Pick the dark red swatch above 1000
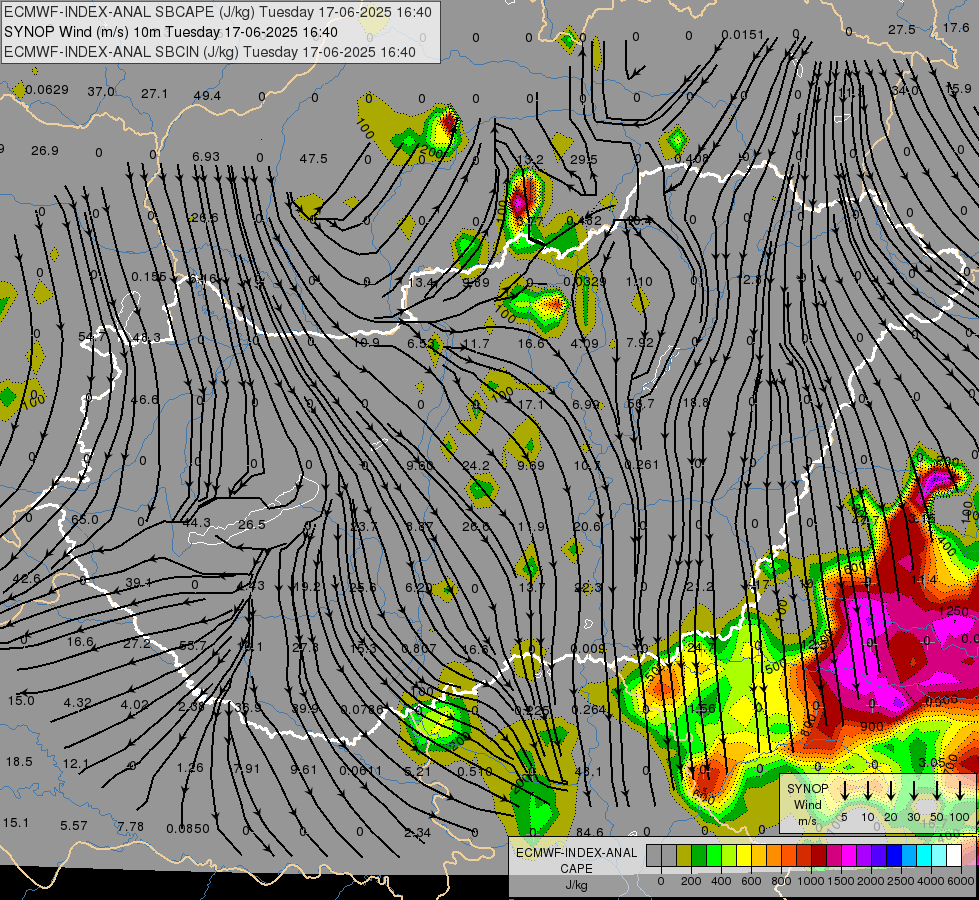The height and width of the screenshot is (900, 979). [819, 856]
